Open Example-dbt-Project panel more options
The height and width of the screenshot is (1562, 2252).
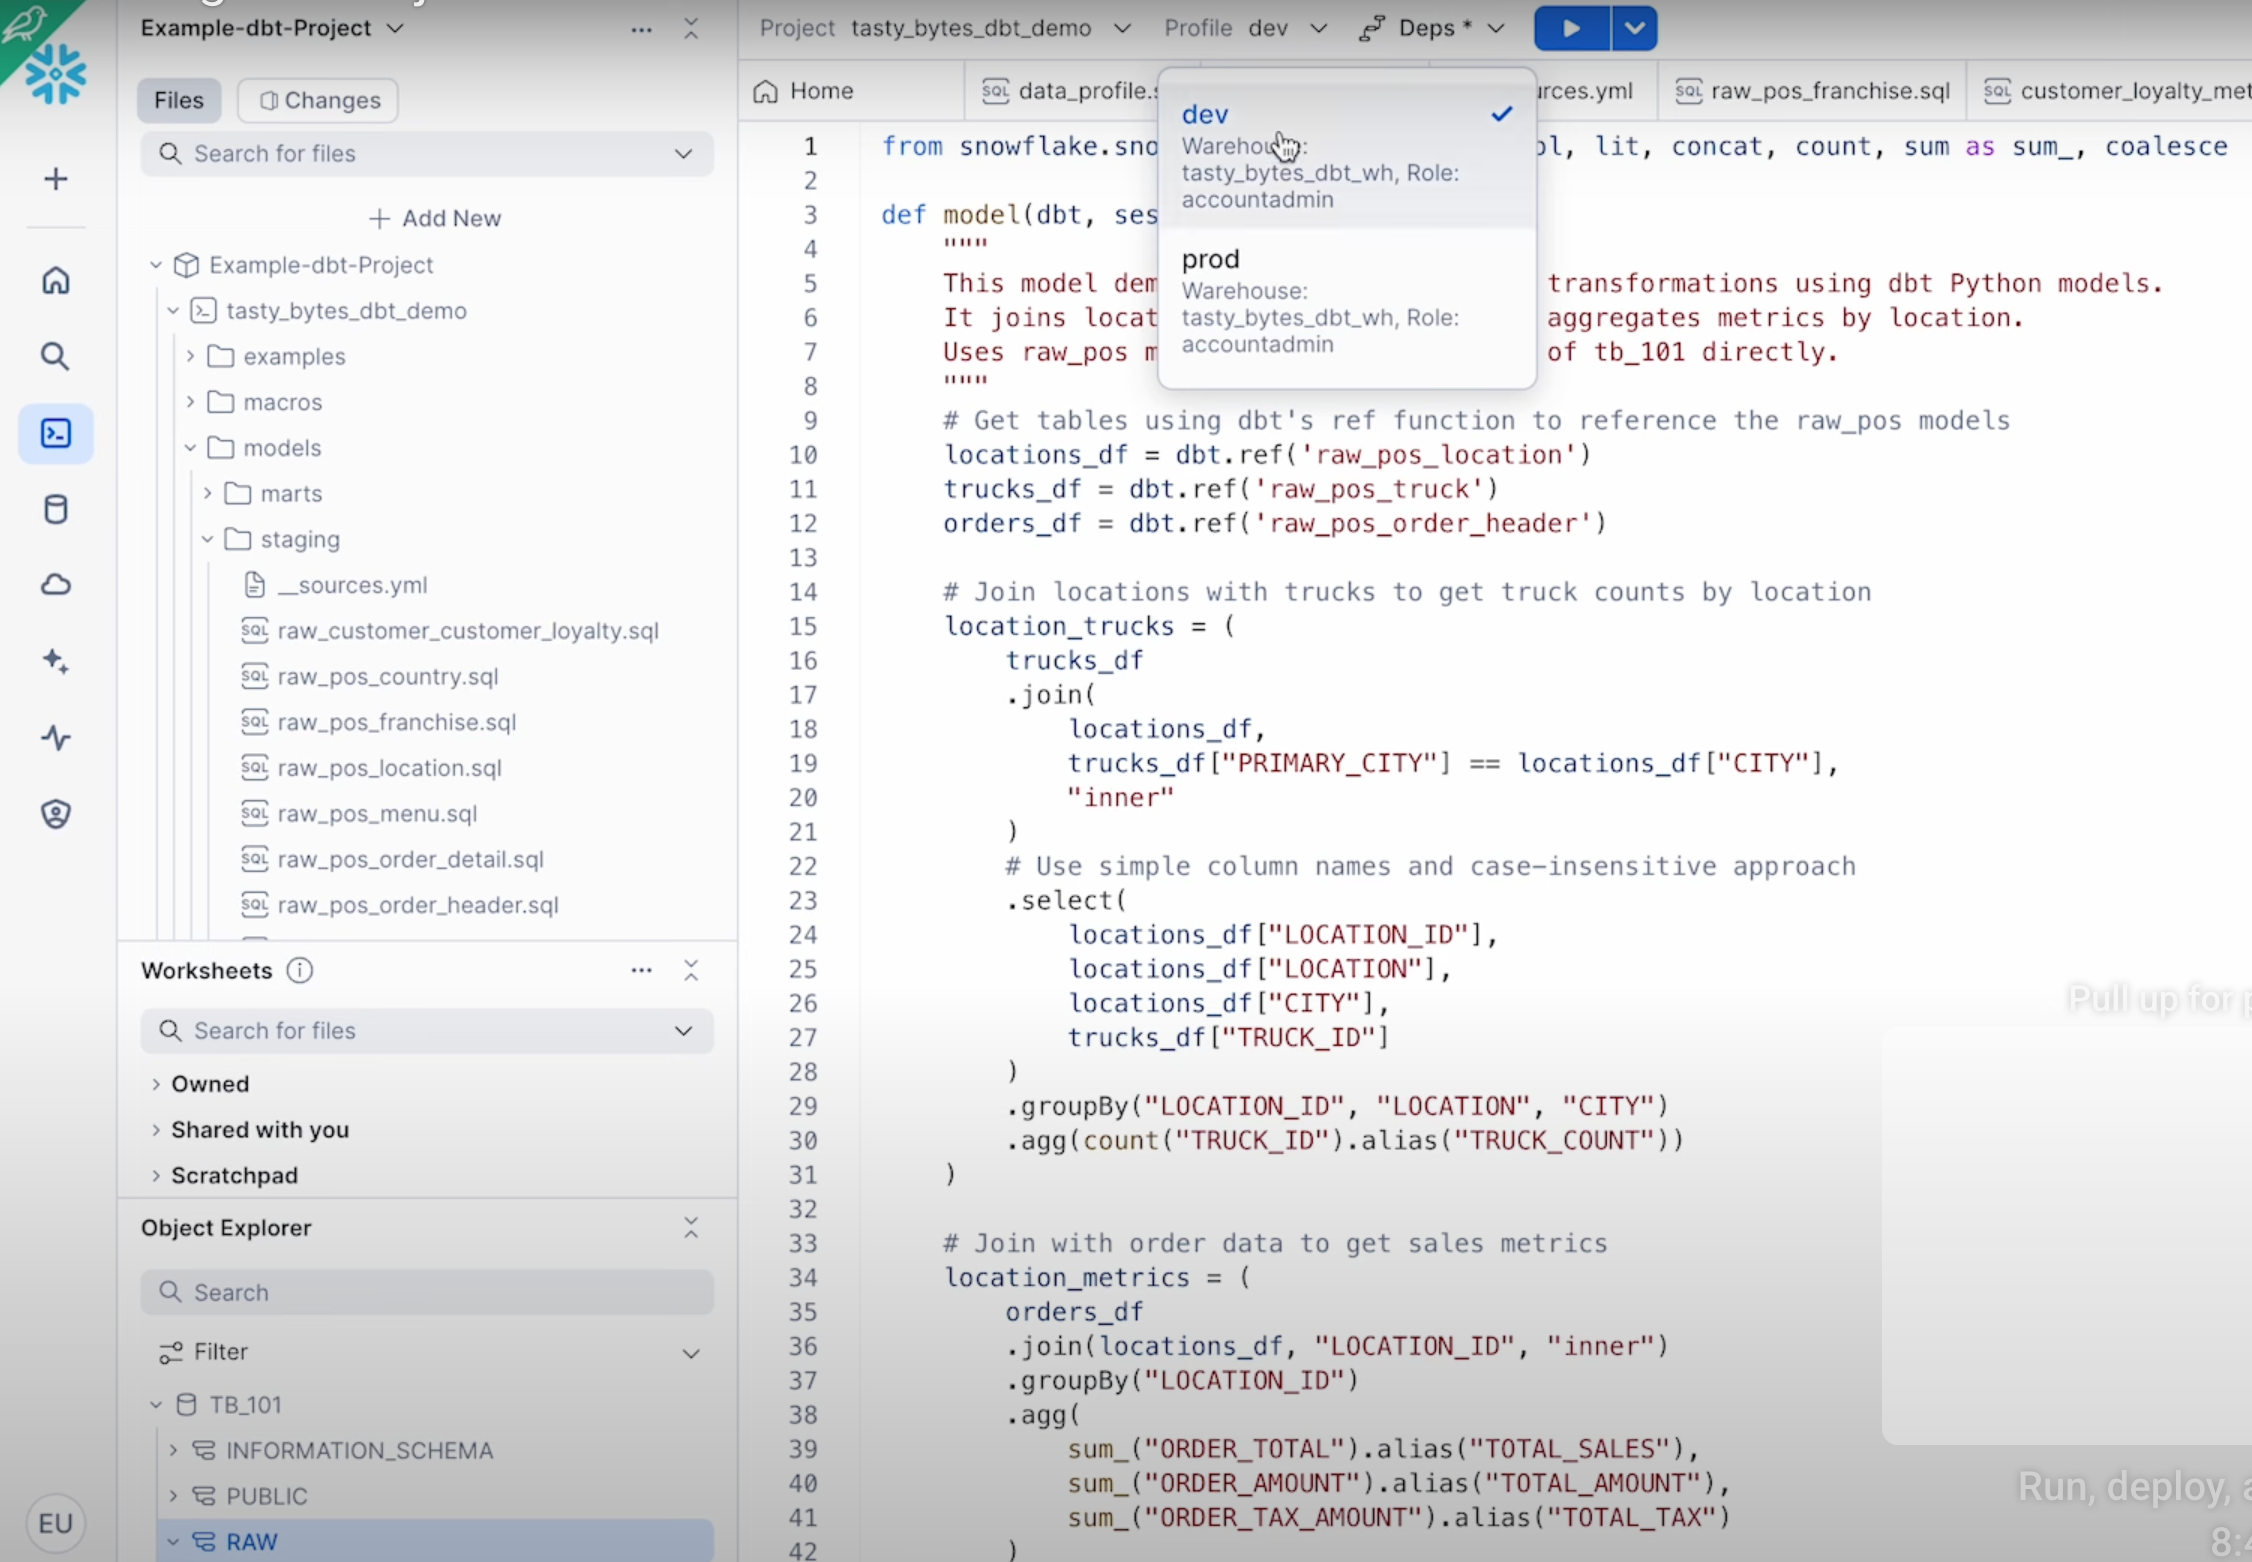(x=642, y=30)
